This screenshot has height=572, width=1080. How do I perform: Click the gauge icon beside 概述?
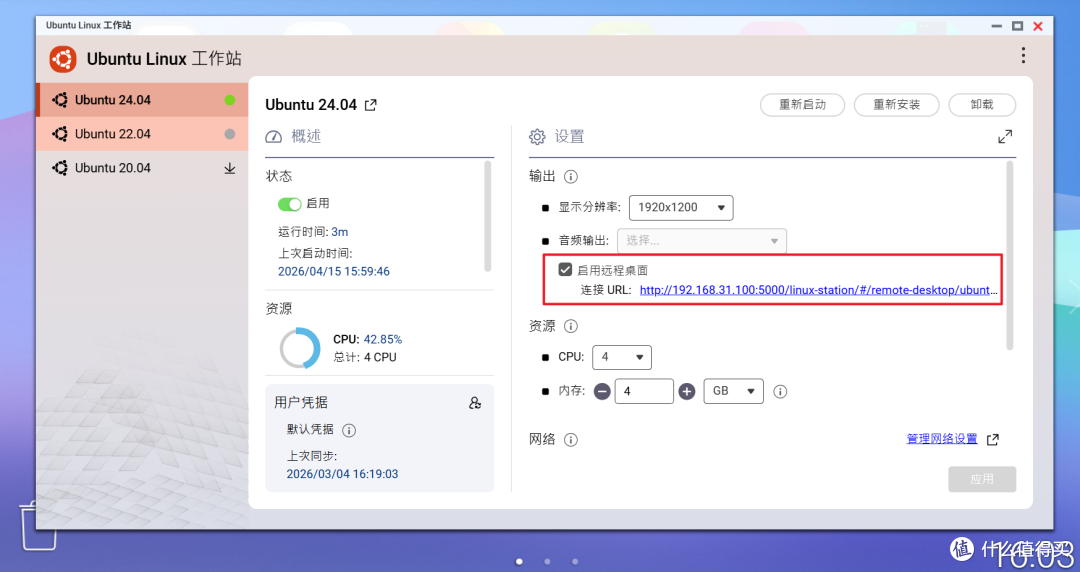[273, 136]
